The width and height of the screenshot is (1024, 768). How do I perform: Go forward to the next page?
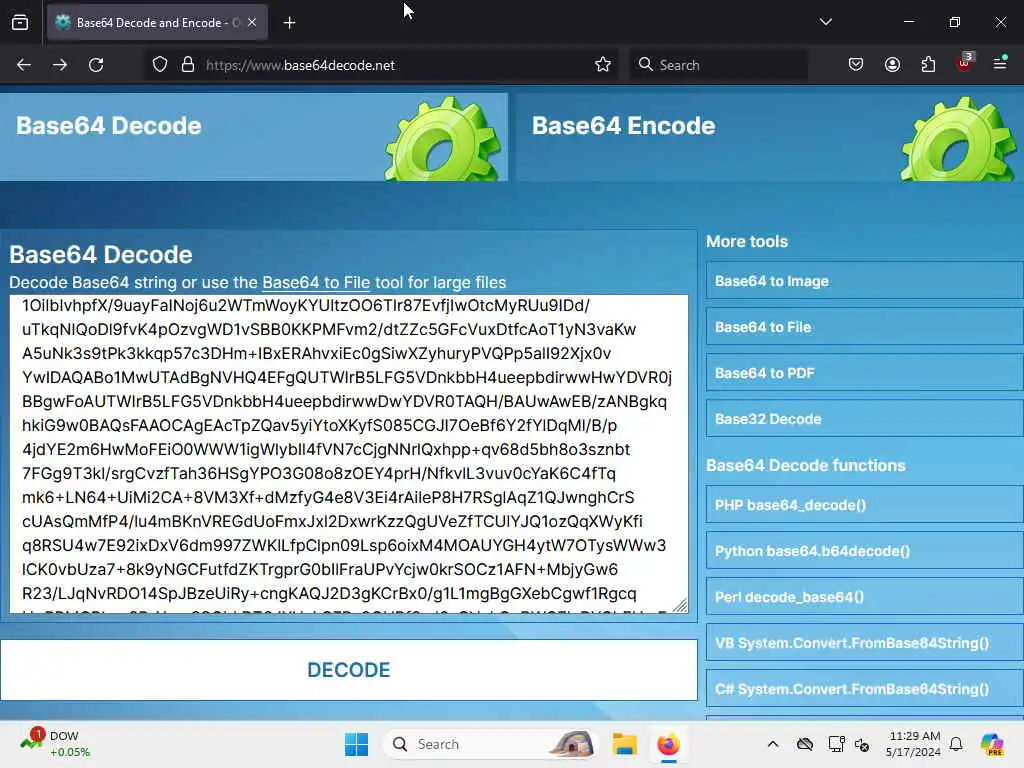[x=59, y=65]
